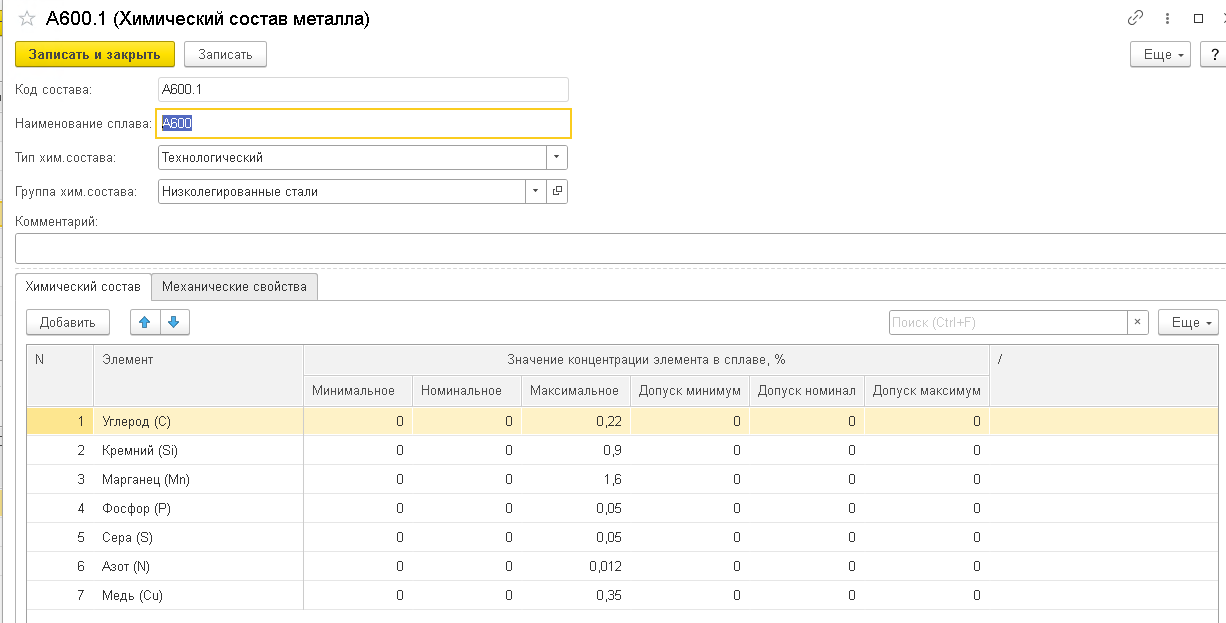
Task: Select the Азот (N) row
Action: pyautogui.click(x=622, y=566)
